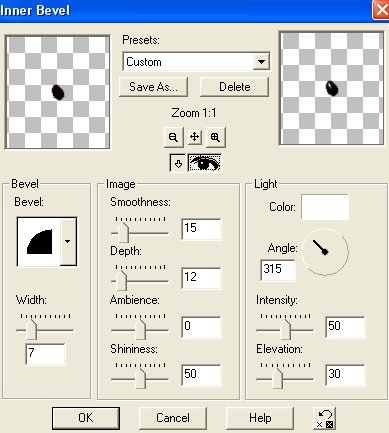The width and height of the screenshot is (389, 433).
Task: Open the Presets dropdown list
Action: (261, 62)
